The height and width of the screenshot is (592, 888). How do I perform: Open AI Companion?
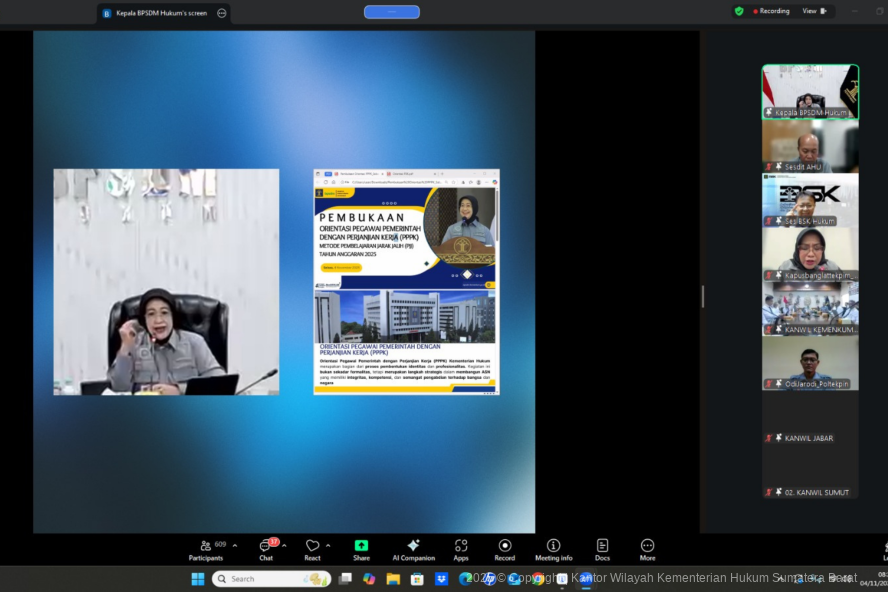point(413,548)
